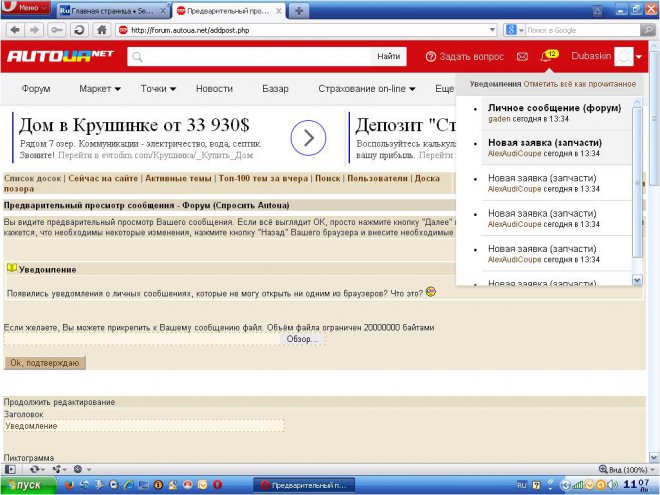Click the Opera home button in toolbar

point(102,30)
